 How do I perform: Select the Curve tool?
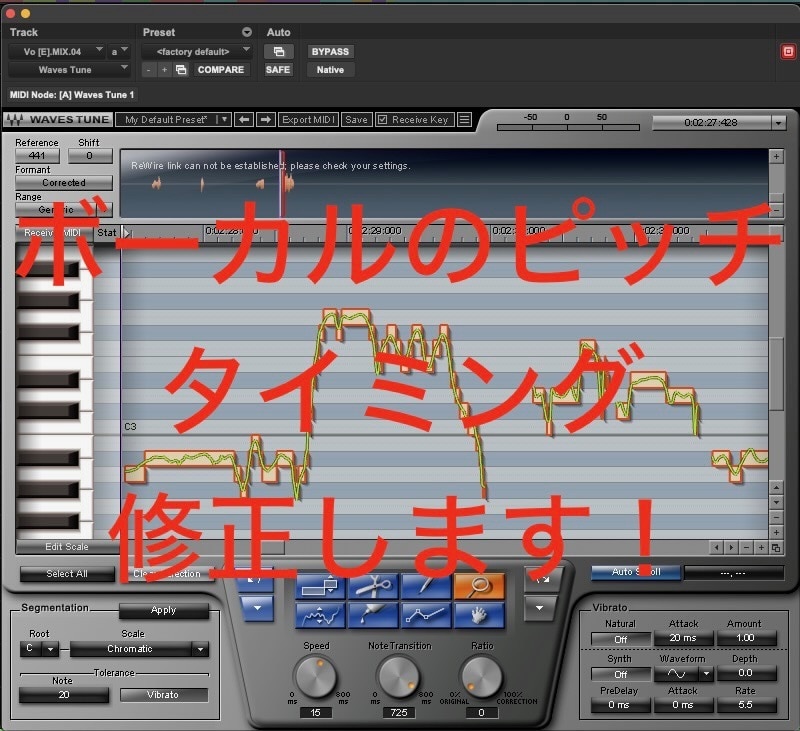click(x=321, y=615)
